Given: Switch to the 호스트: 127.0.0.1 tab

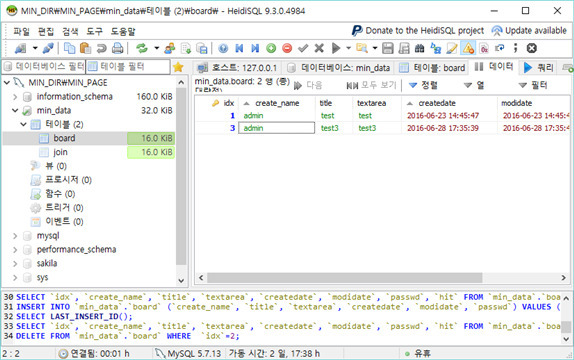Looking at the screenshot, I should (237, 68).
